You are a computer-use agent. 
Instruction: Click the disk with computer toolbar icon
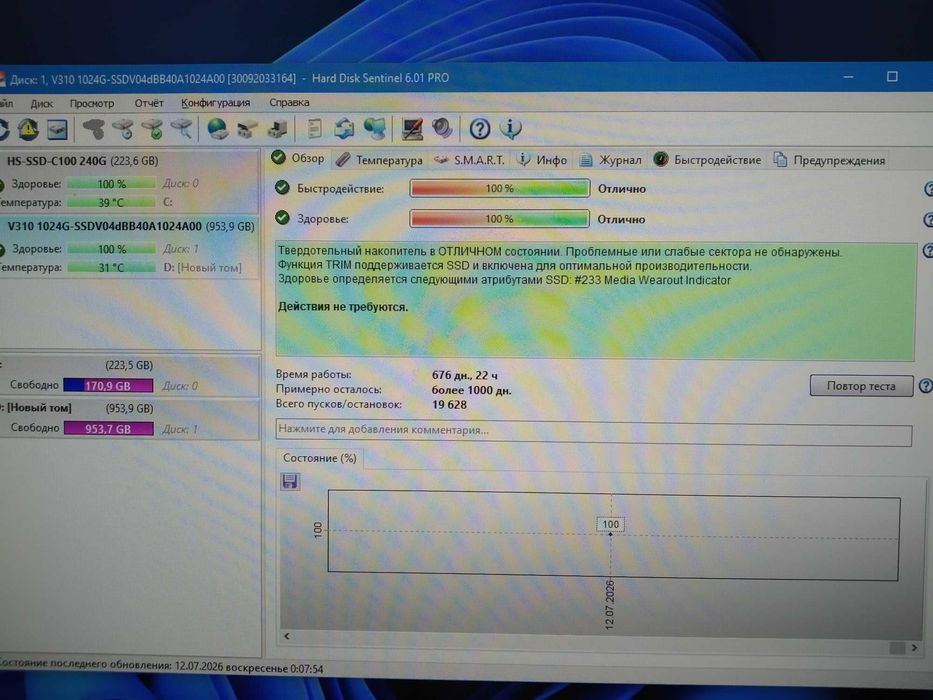277,129
